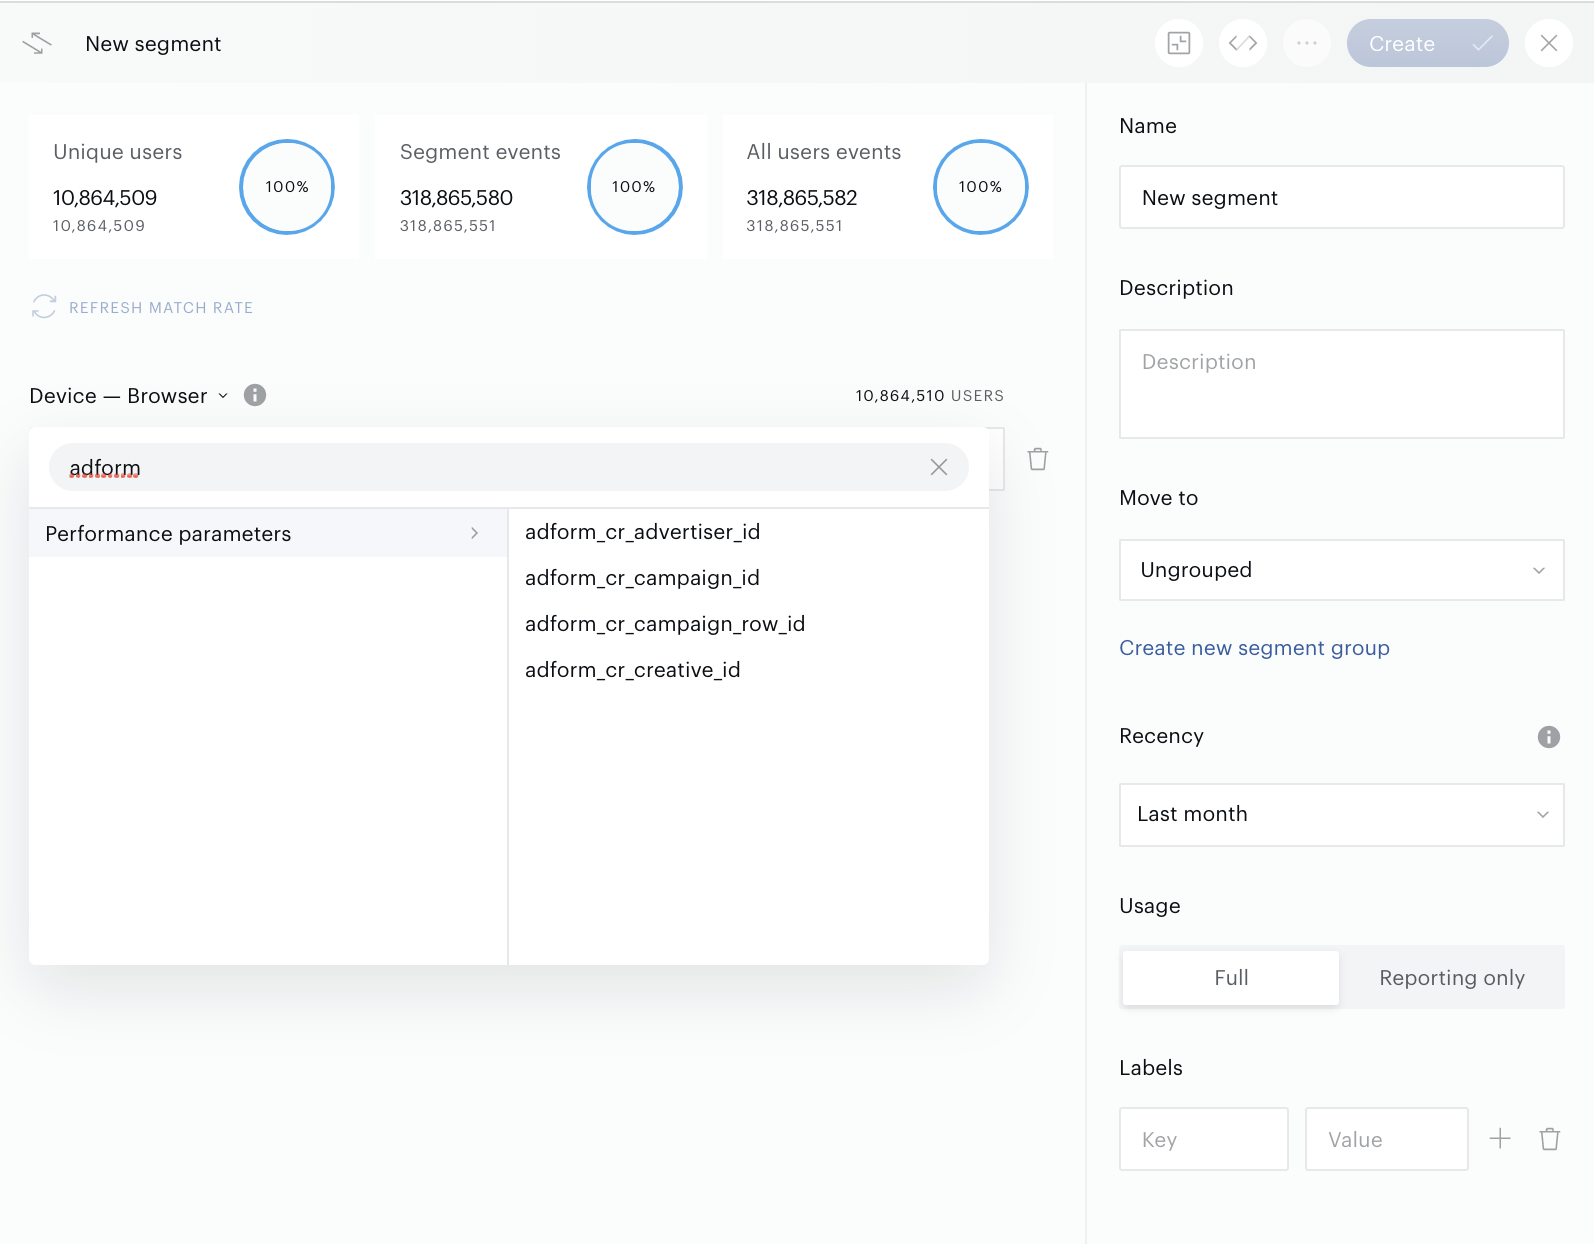
Task: Click Segment events value 318,865,580
Action: (x=456, y=198)
